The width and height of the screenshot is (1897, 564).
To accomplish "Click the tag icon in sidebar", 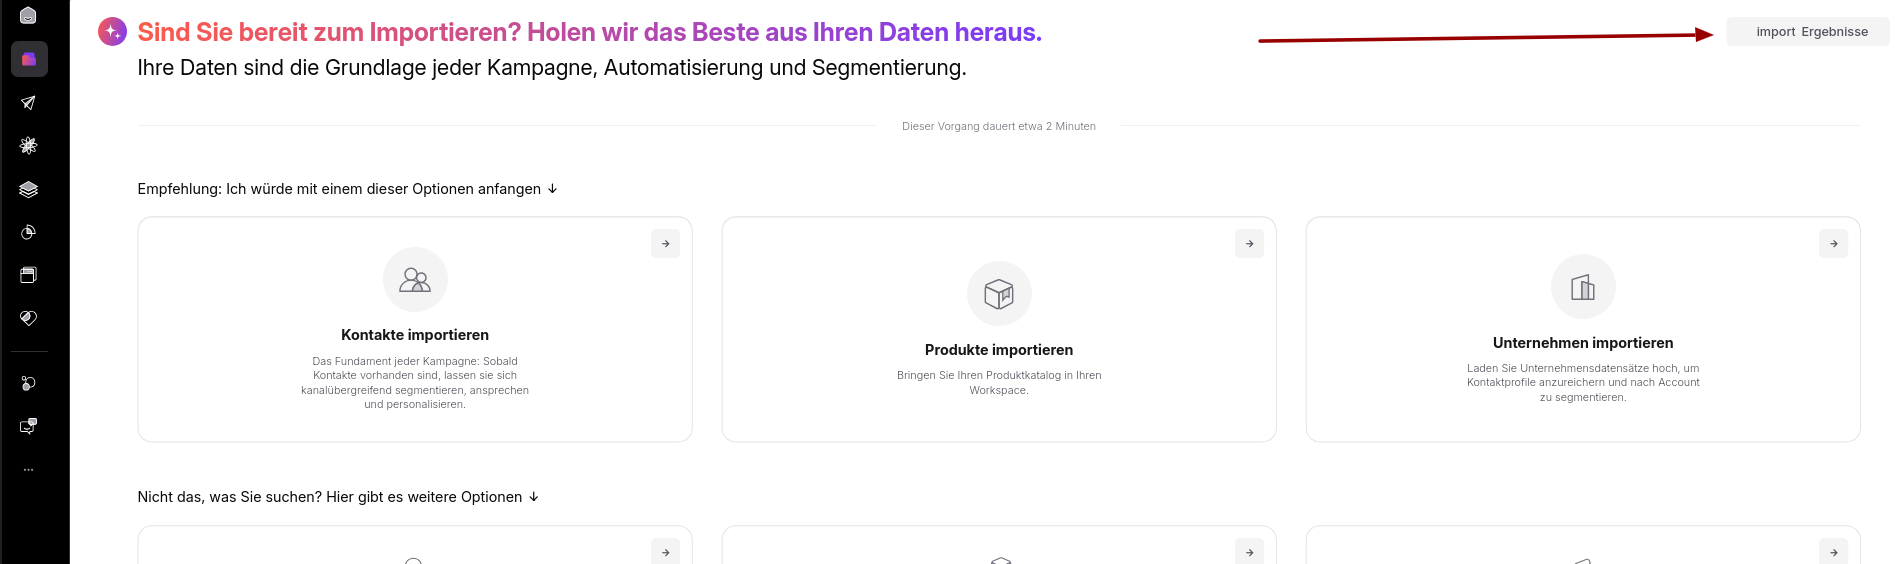I will tap(29, 318).
